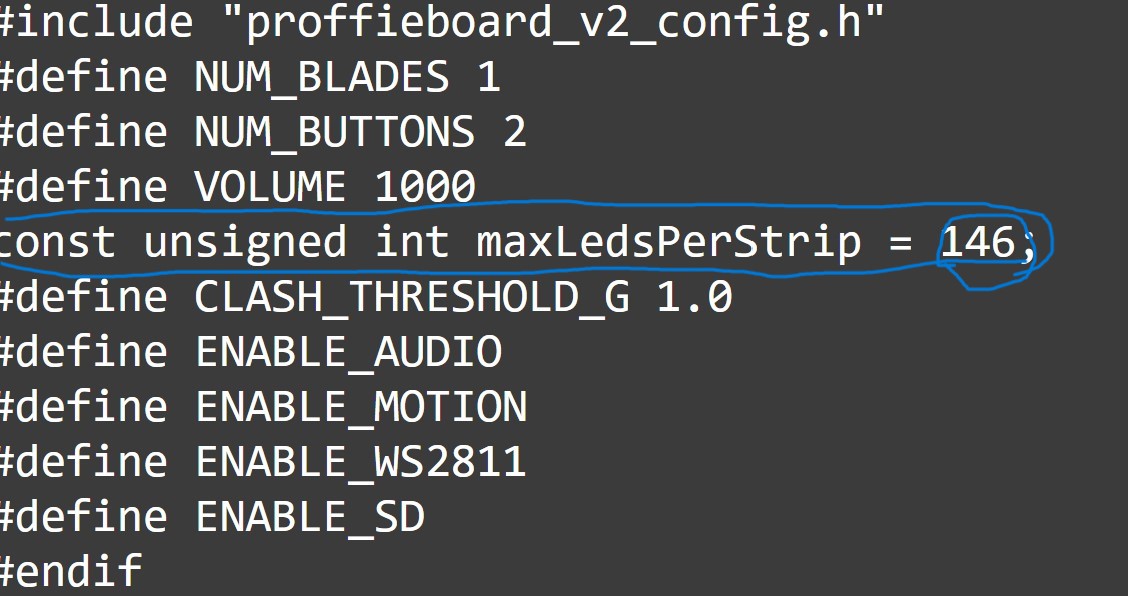Click the ENABLE_AUDIO define
This screenshot has width=1128, height=596.
click(349, 352)
